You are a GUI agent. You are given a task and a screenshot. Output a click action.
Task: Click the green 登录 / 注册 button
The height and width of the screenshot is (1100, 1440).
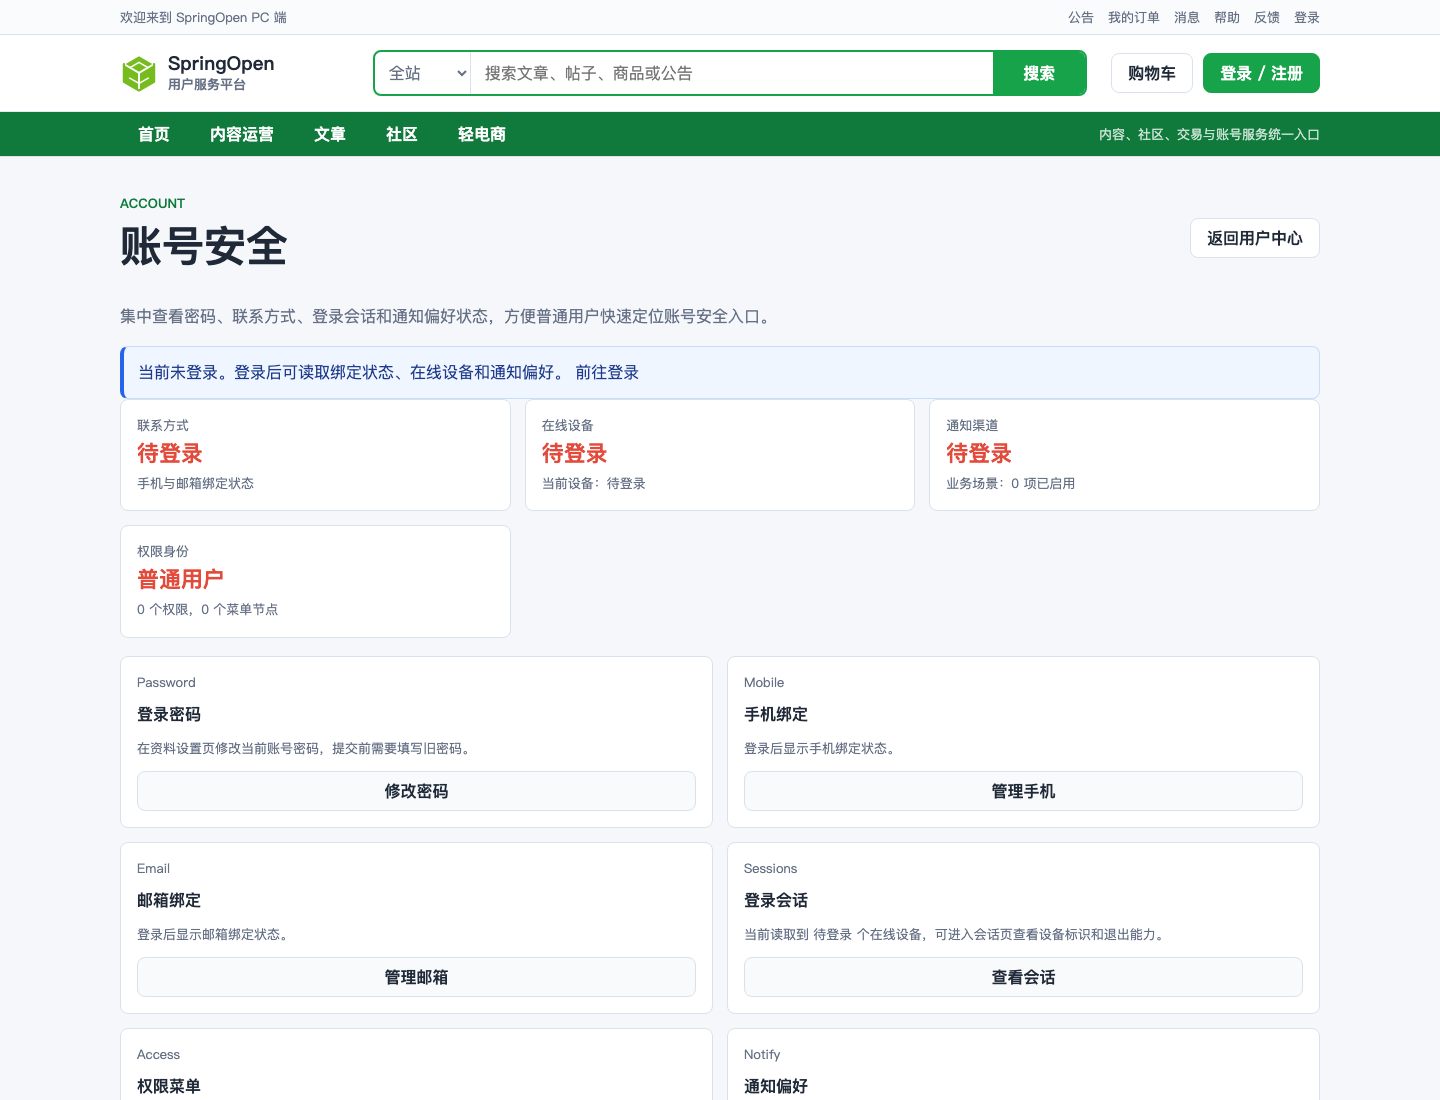pos(1261,73)
